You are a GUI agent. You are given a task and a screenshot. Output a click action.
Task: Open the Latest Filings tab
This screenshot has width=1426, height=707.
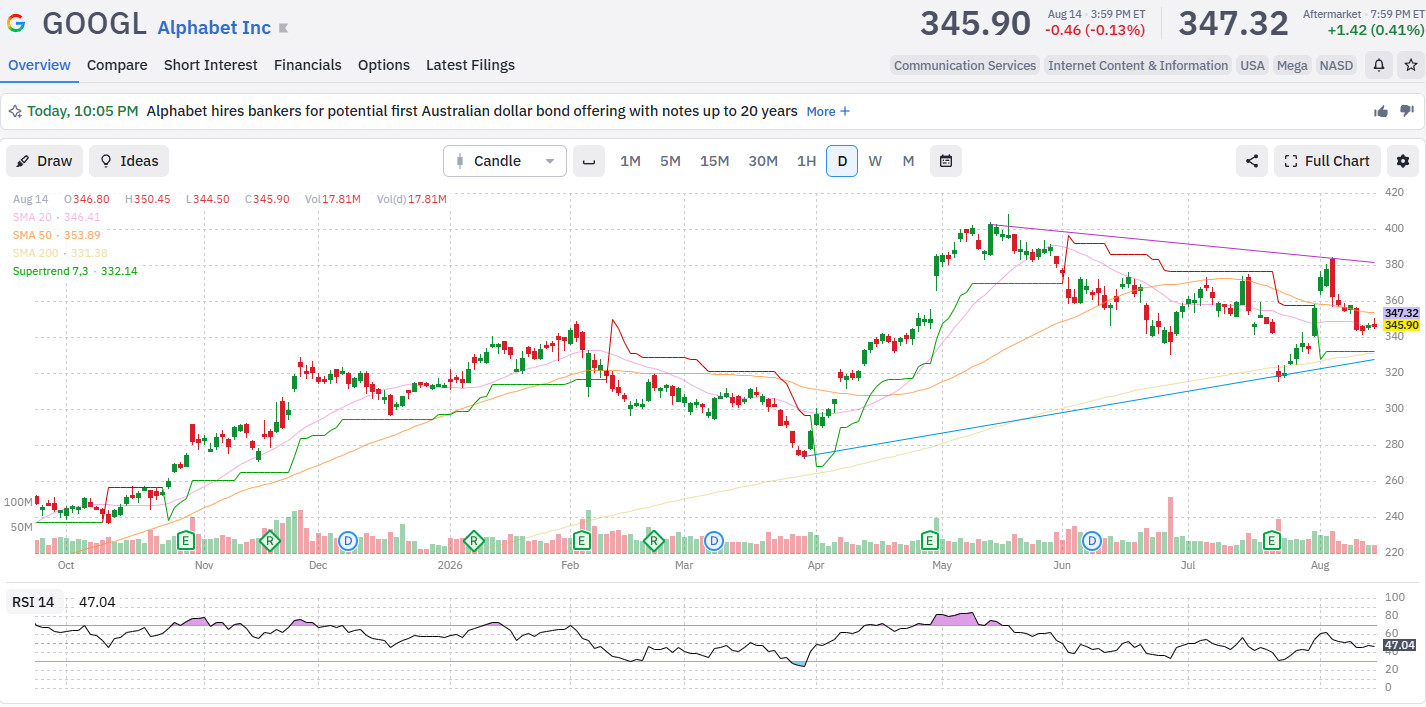pos(470,65)
